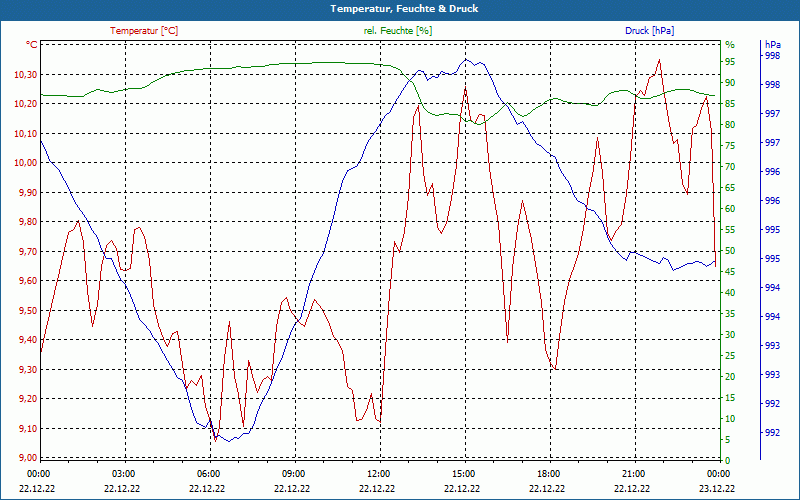Click green humidity axis value '0'
The height and width of the screenshot is (500, 800).
[728, 461]
